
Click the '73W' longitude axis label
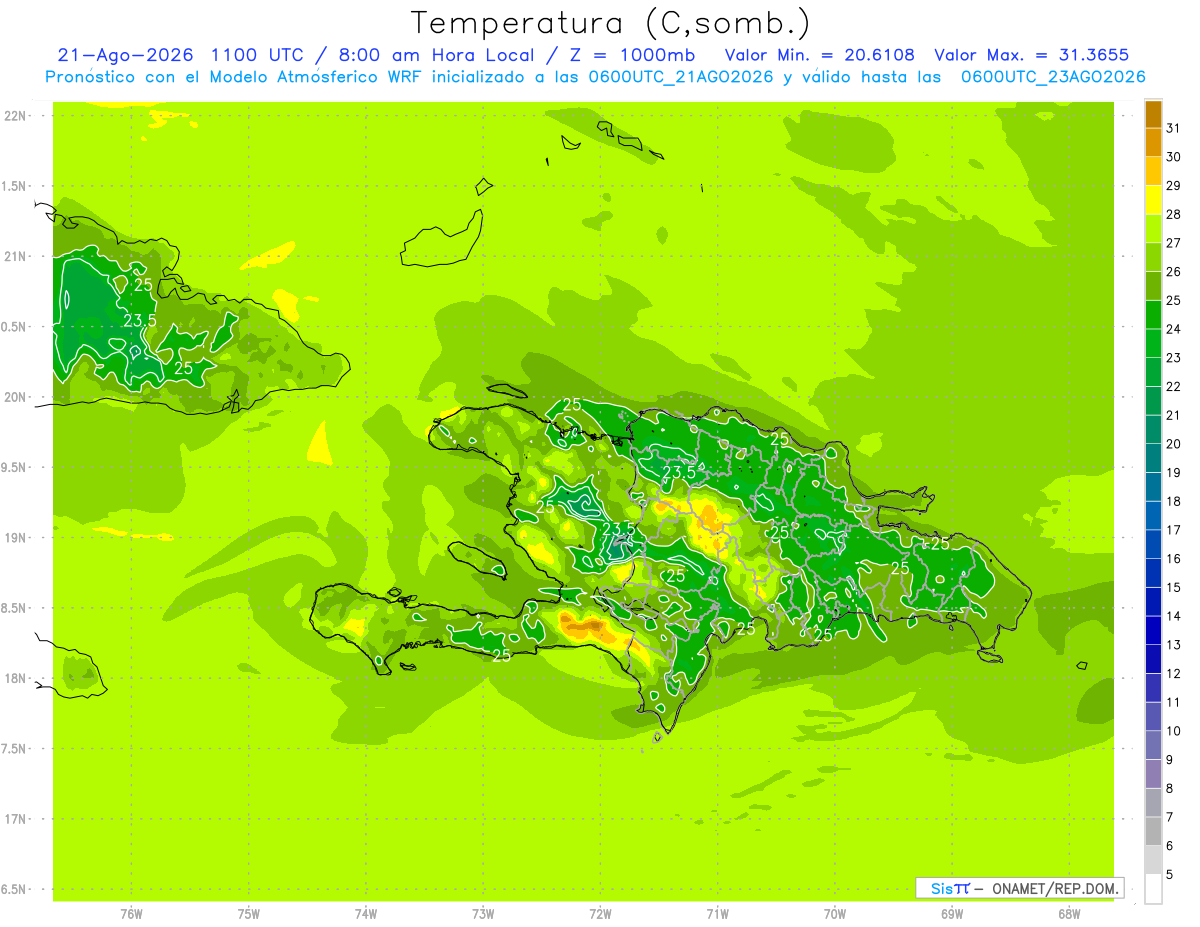483,914
